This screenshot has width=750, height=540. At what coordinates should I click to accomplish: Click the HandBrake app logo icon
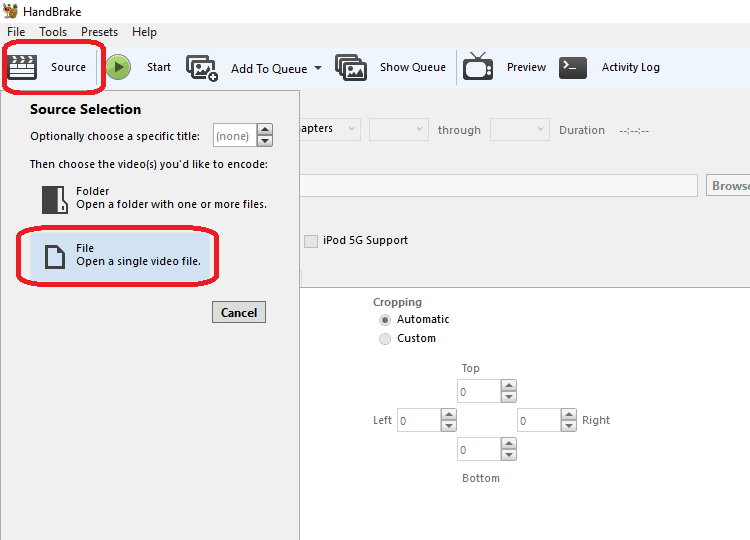pos(11,11)
